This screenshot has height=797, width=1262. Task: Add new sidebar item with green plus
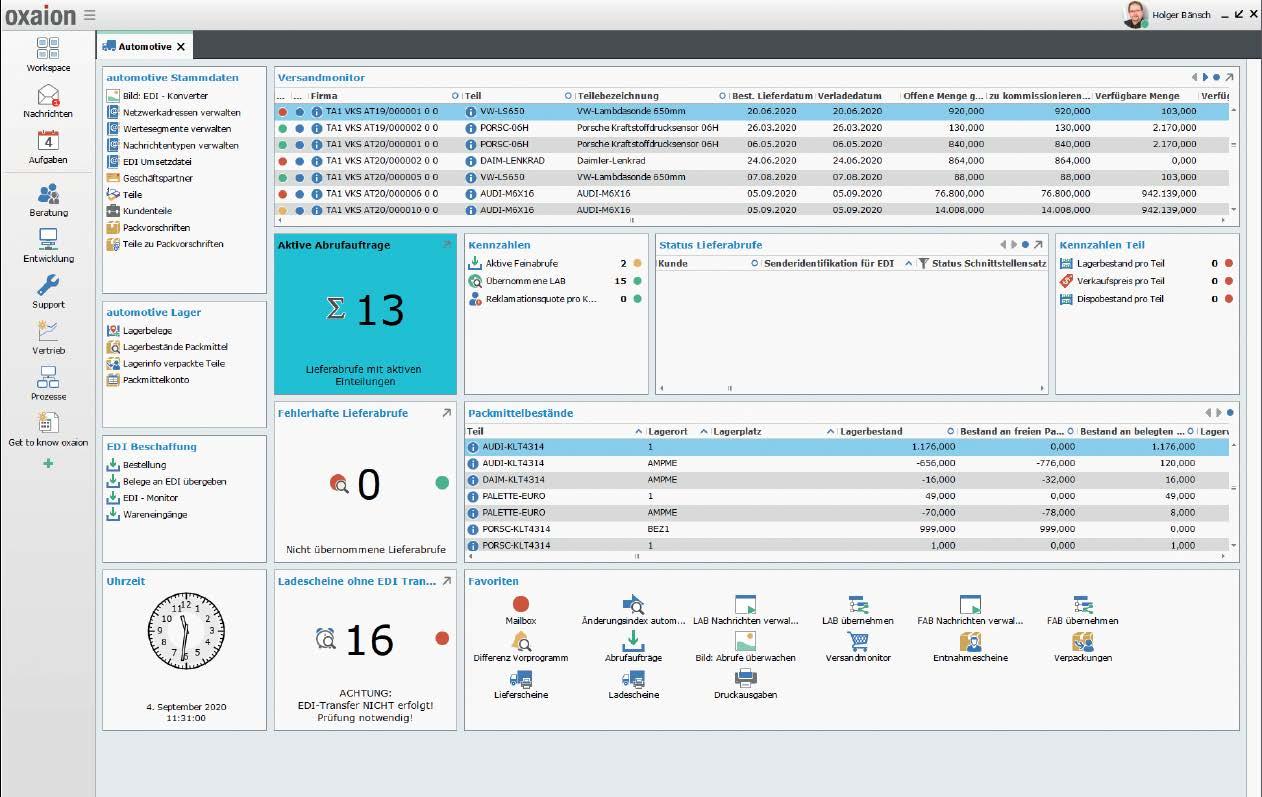[x=48, y=463]
